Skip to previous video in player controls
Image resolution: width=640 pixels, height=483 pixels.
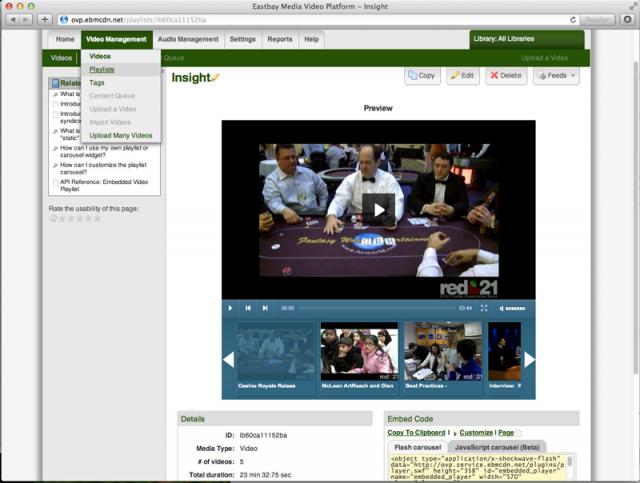coord(248,308)
